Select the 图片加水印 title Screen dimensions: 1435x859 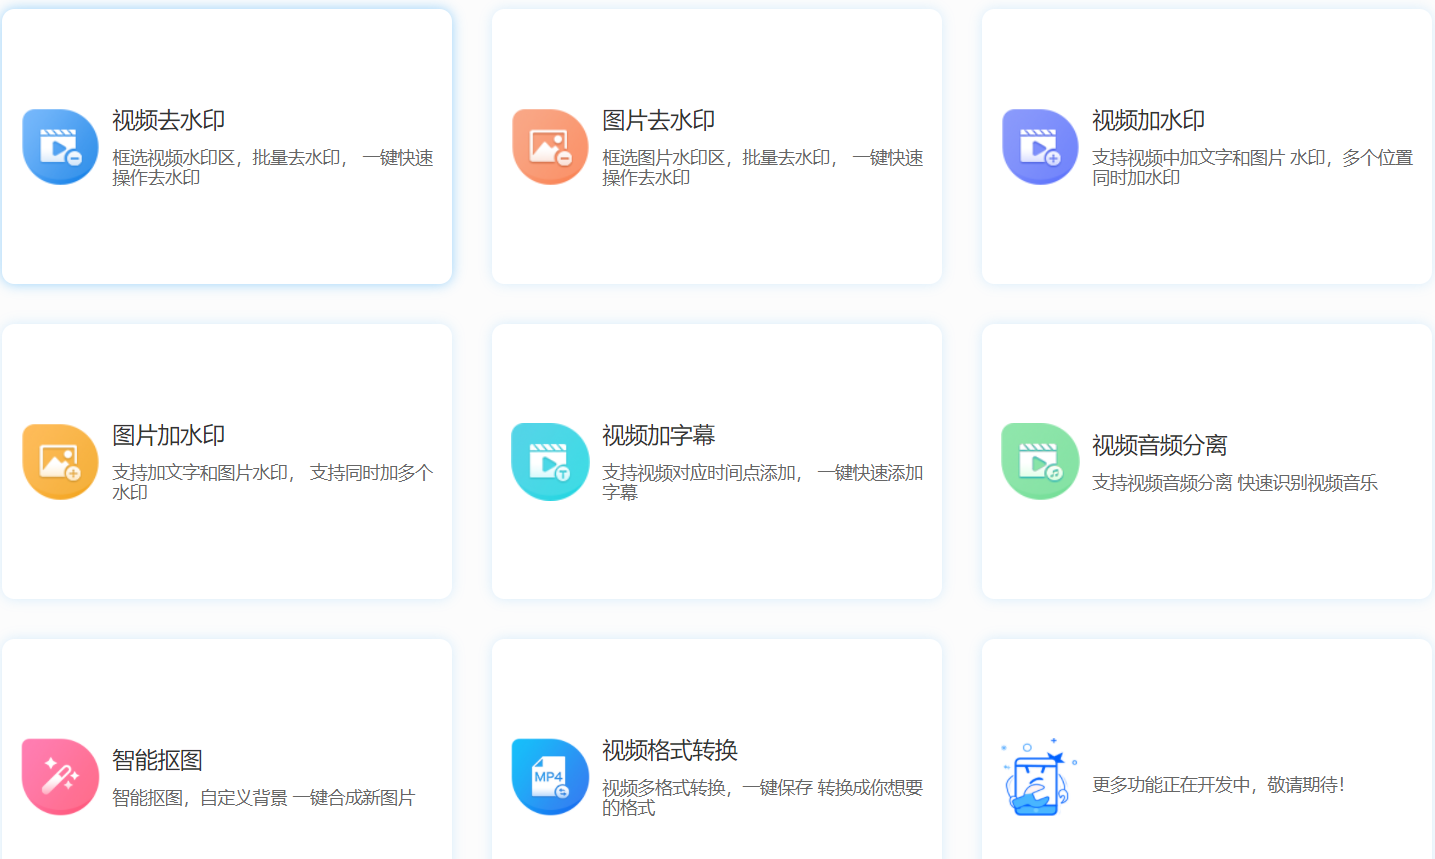tap(168, 436)
